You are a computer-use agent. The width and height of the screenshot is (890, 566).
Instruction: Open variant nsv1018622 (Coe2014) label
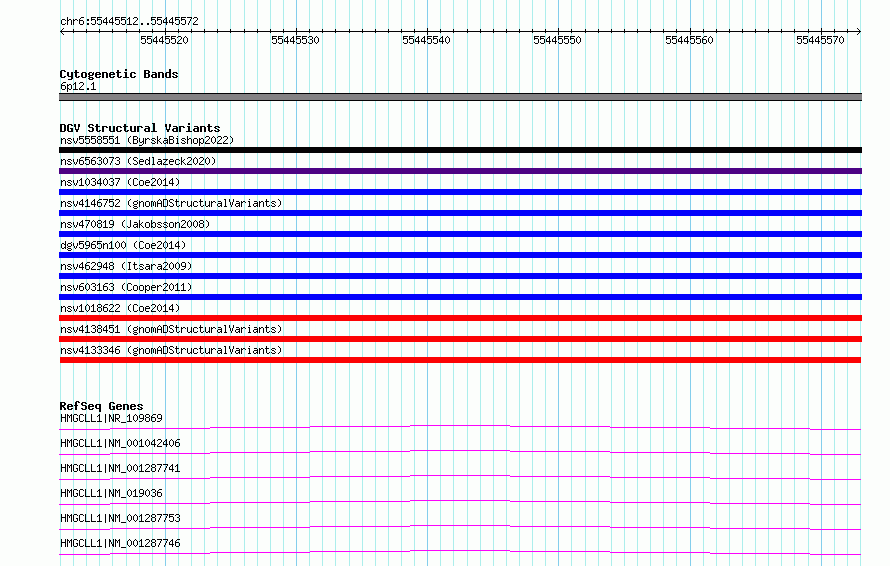pos(120,308)
